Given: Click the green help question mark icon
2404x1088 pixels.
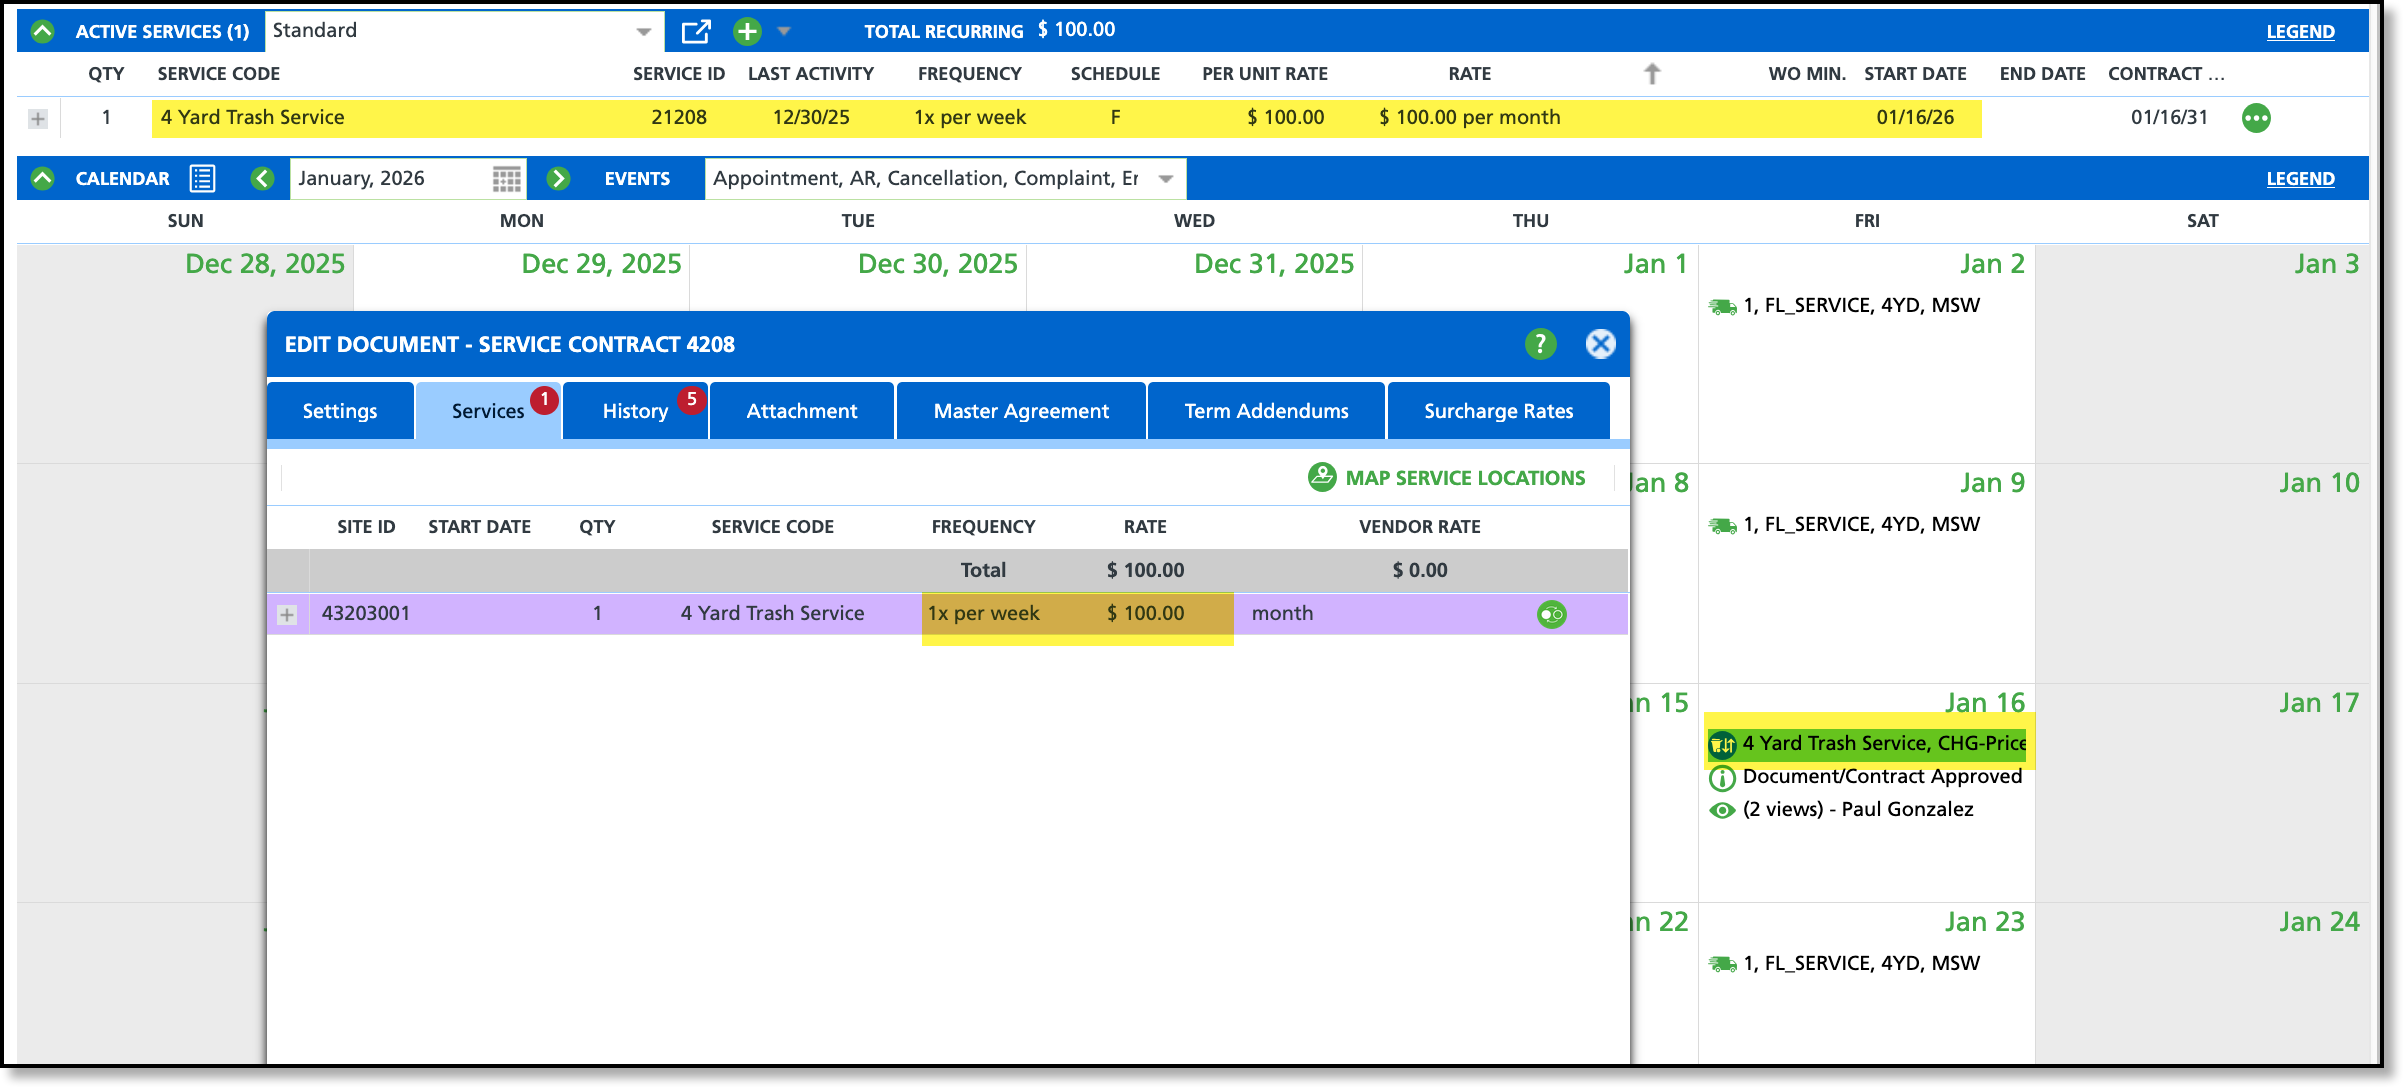Looking at the screenshot, I should [x=1540, y=344].
